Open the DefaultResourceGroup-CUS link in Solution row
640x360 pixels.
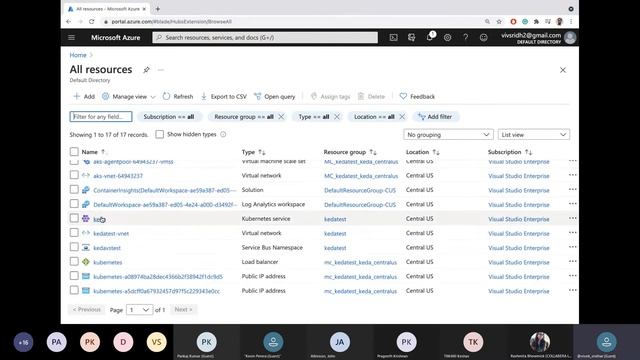pos(360,190)
